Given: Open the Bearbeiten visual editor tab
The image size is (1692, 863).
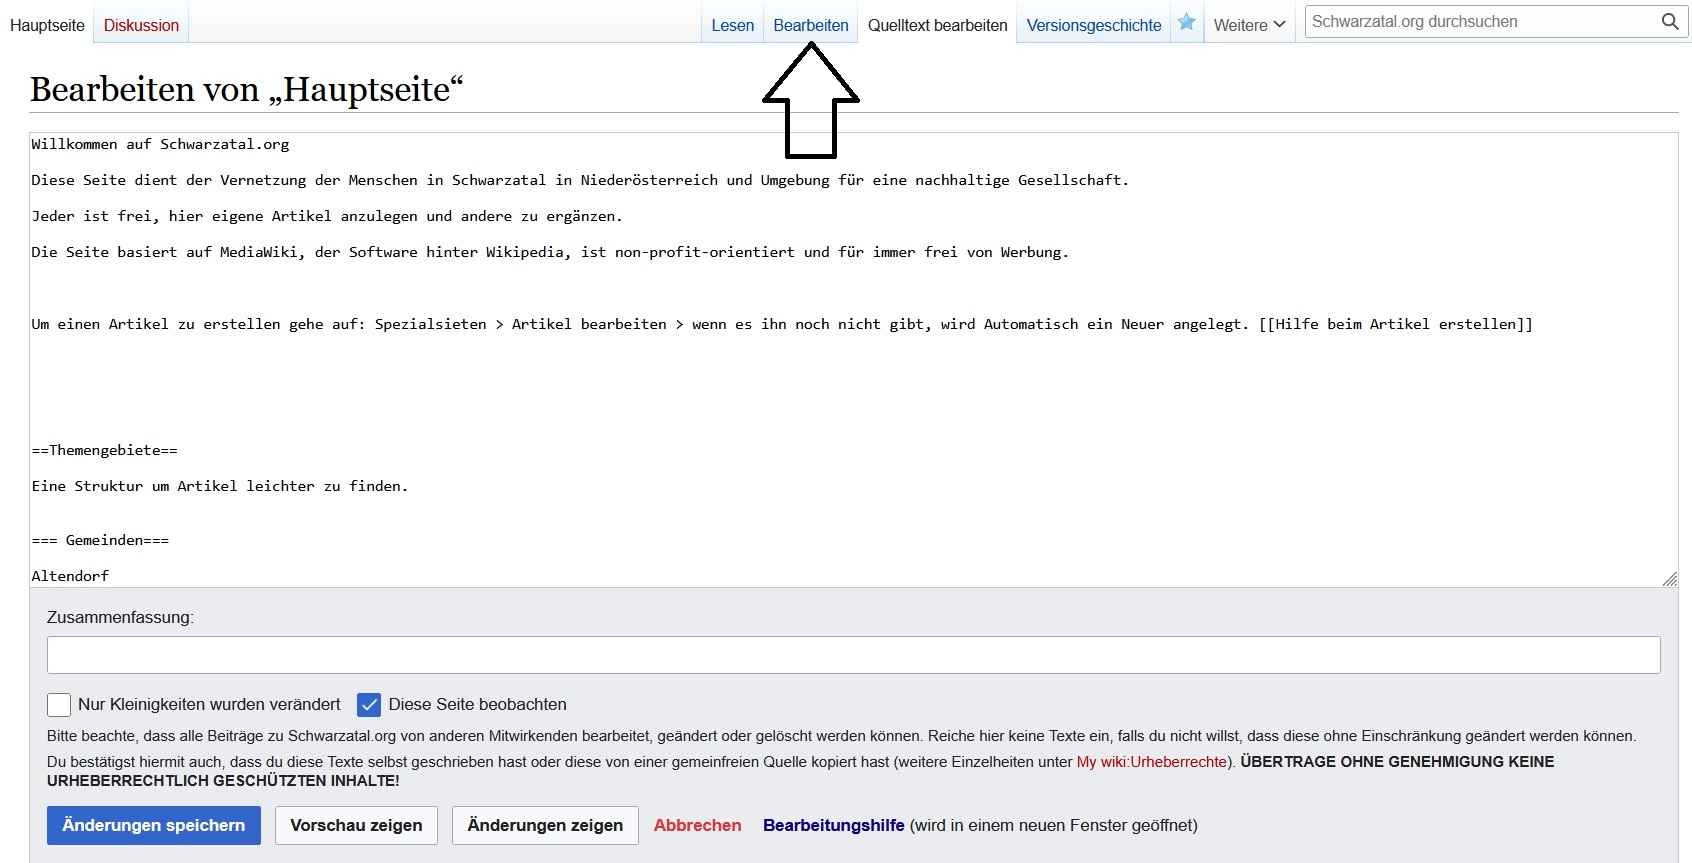Looking at the screenshot, I should (810, 25).
